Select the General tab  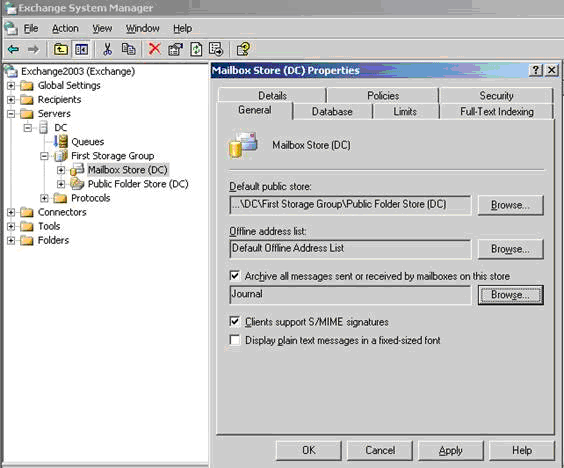(255, 110)
